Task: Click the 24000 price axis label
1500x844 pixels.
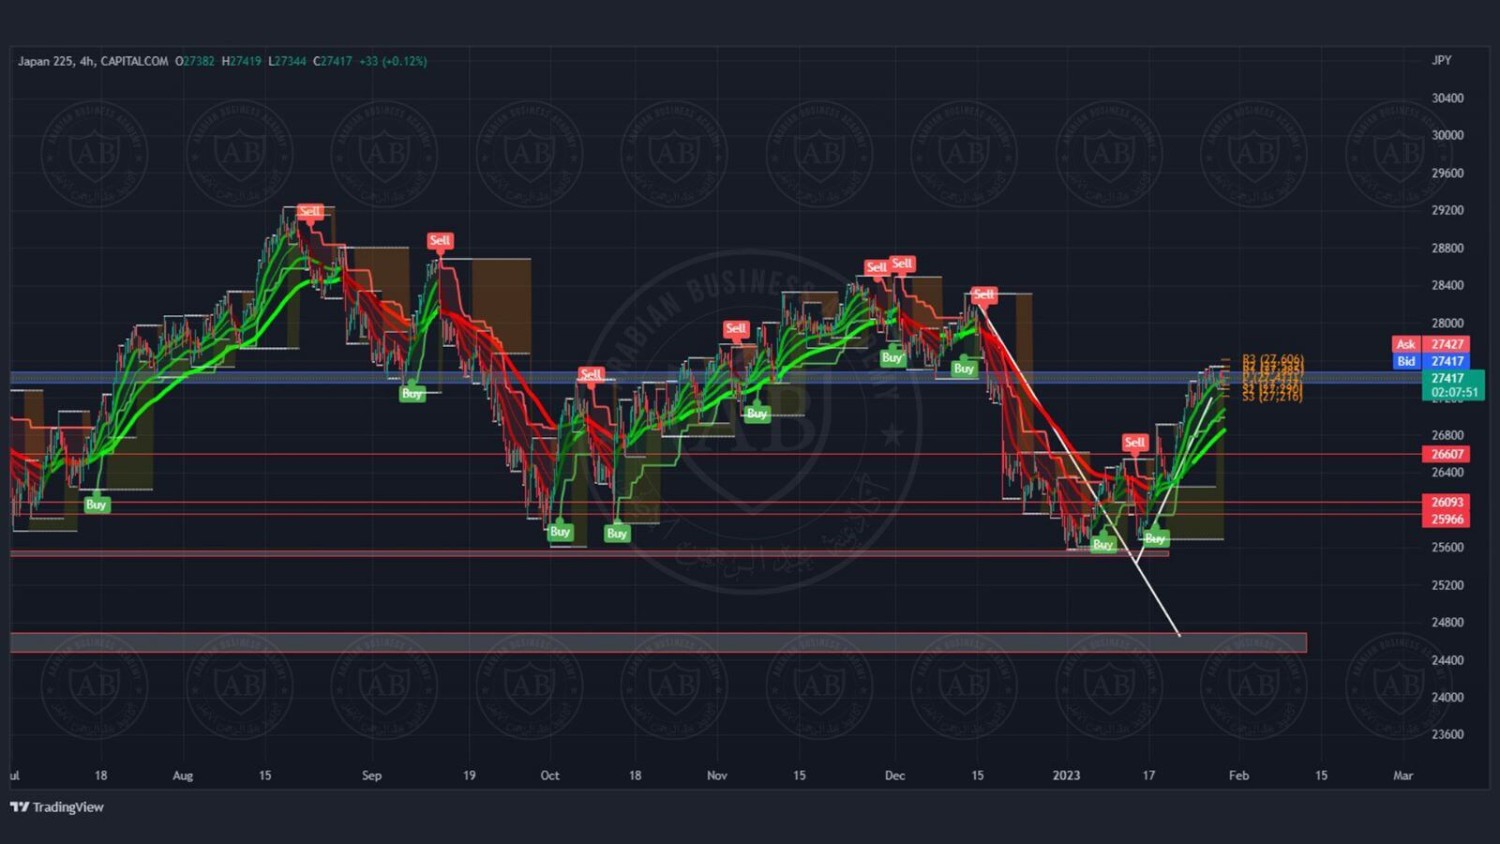Action: pos(1447,697)
